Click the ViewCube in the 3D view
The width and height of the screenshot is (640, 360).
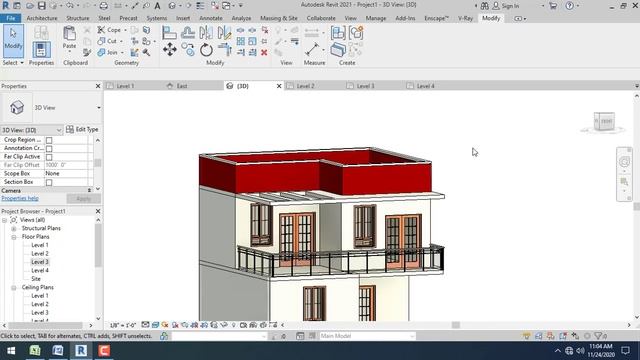click(x=604, y=121)
